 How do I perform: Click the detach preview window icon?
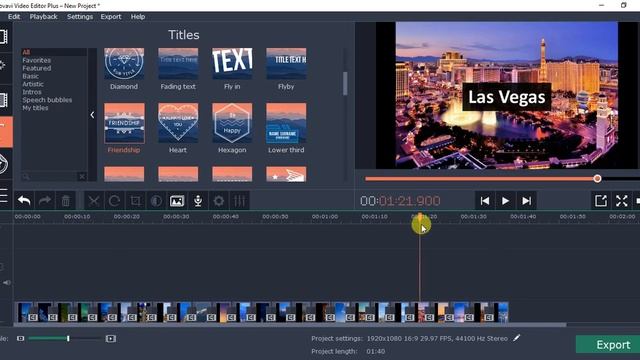coord(601,200)
